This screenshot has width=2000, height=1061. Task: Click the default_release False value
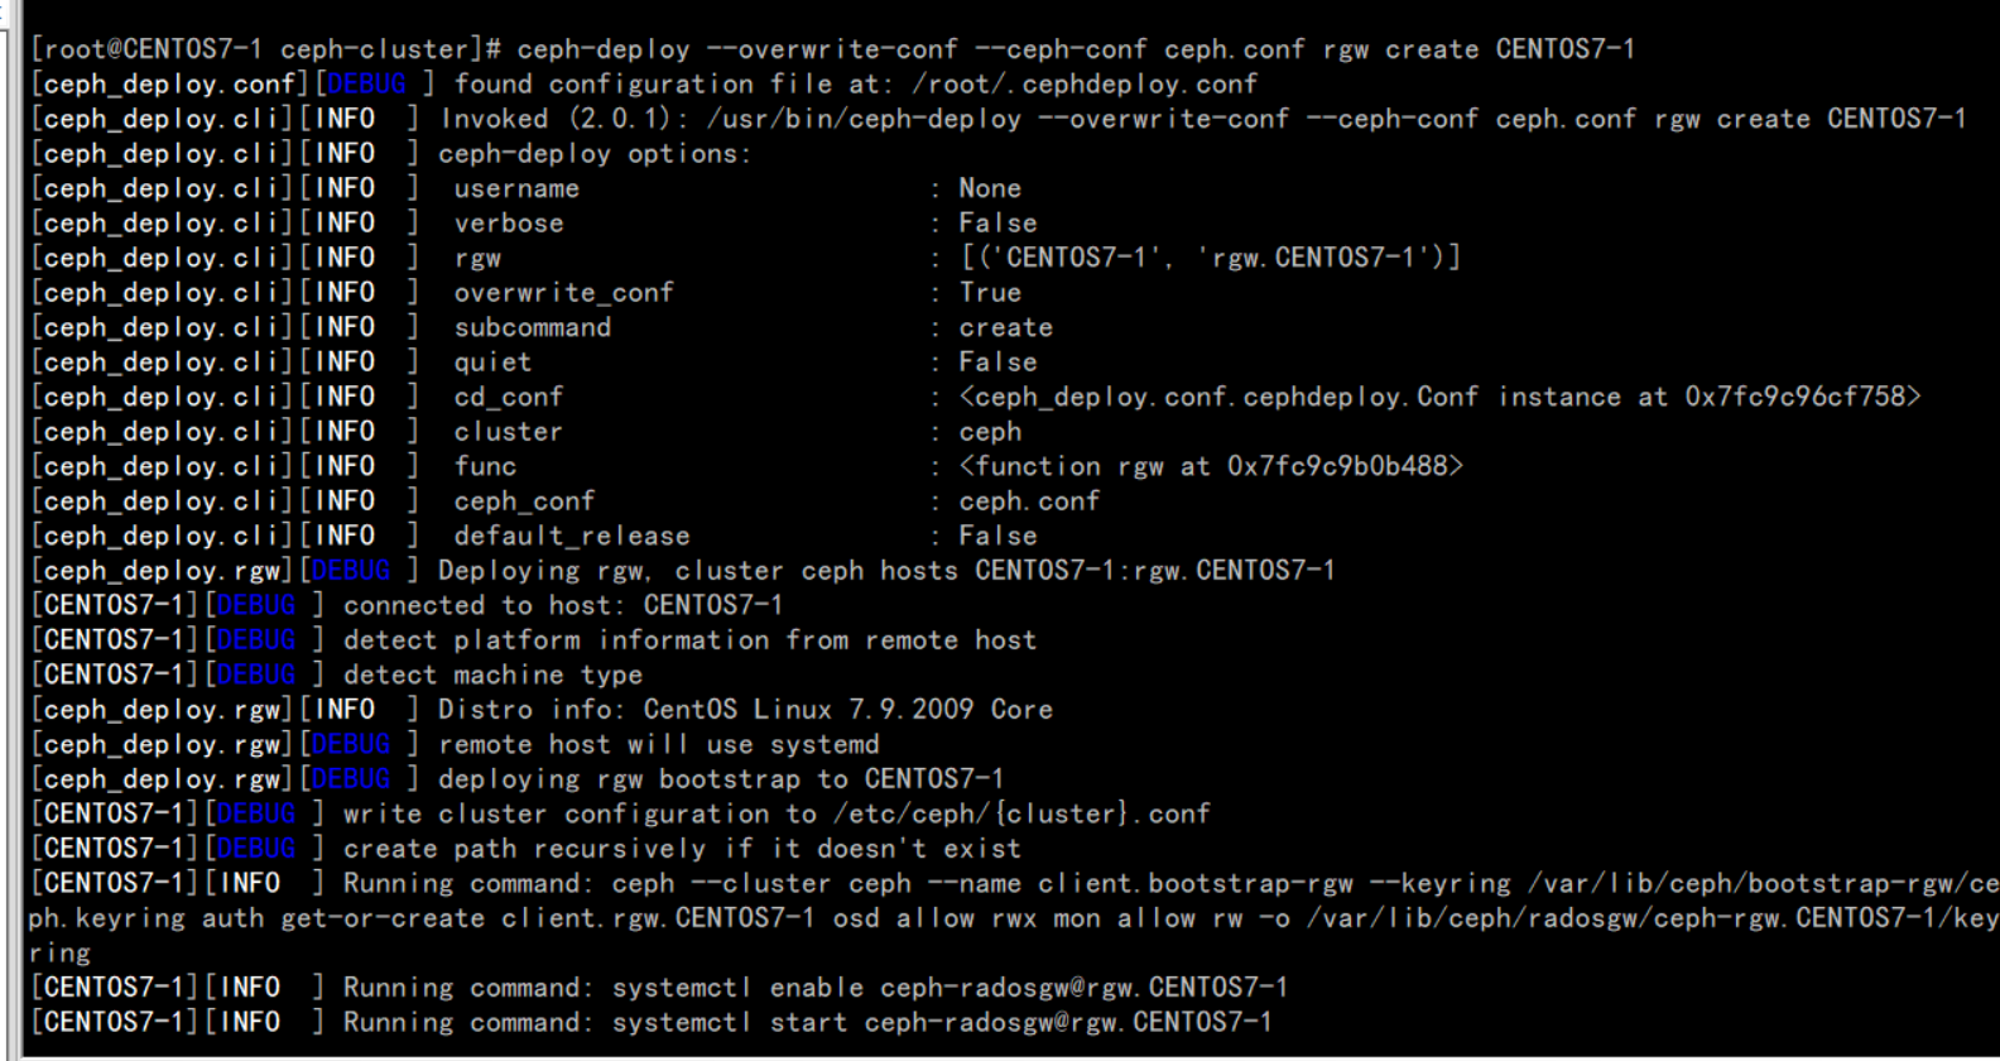998,536
